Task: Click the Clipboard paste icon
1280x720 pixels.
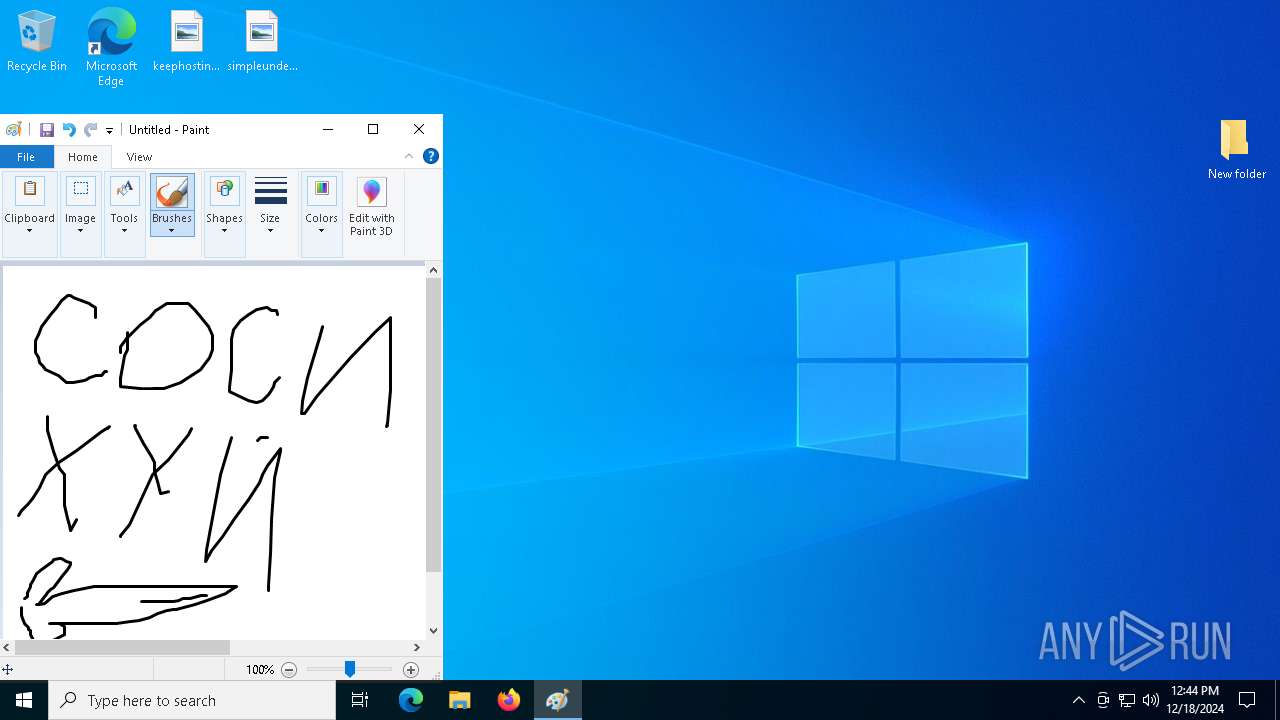Action: tap(29, 190)
